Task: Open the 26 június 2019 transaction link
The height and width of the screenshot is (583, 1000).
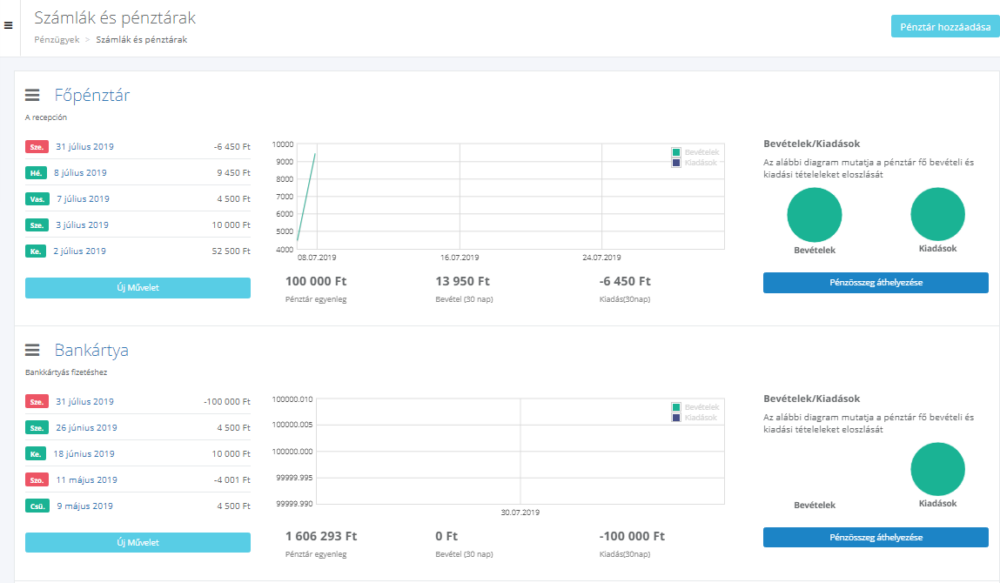Action: (x=86, y=427)
